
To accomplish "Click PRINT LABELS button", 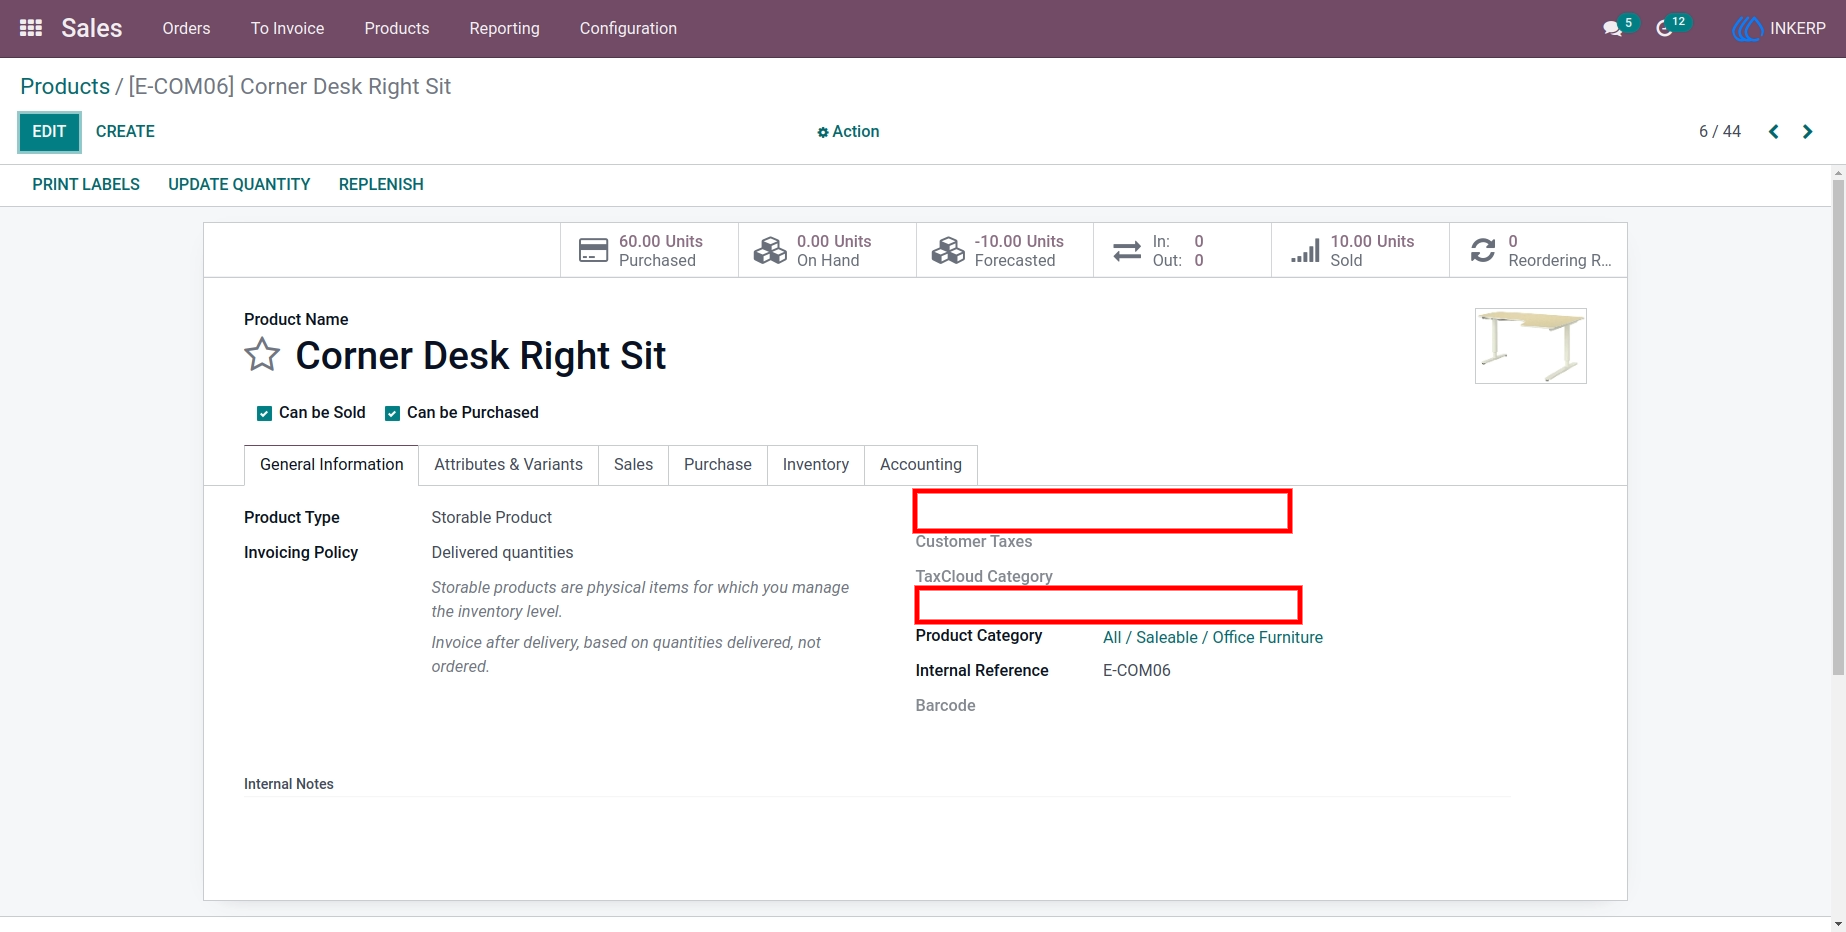I will tap(86, 185).
